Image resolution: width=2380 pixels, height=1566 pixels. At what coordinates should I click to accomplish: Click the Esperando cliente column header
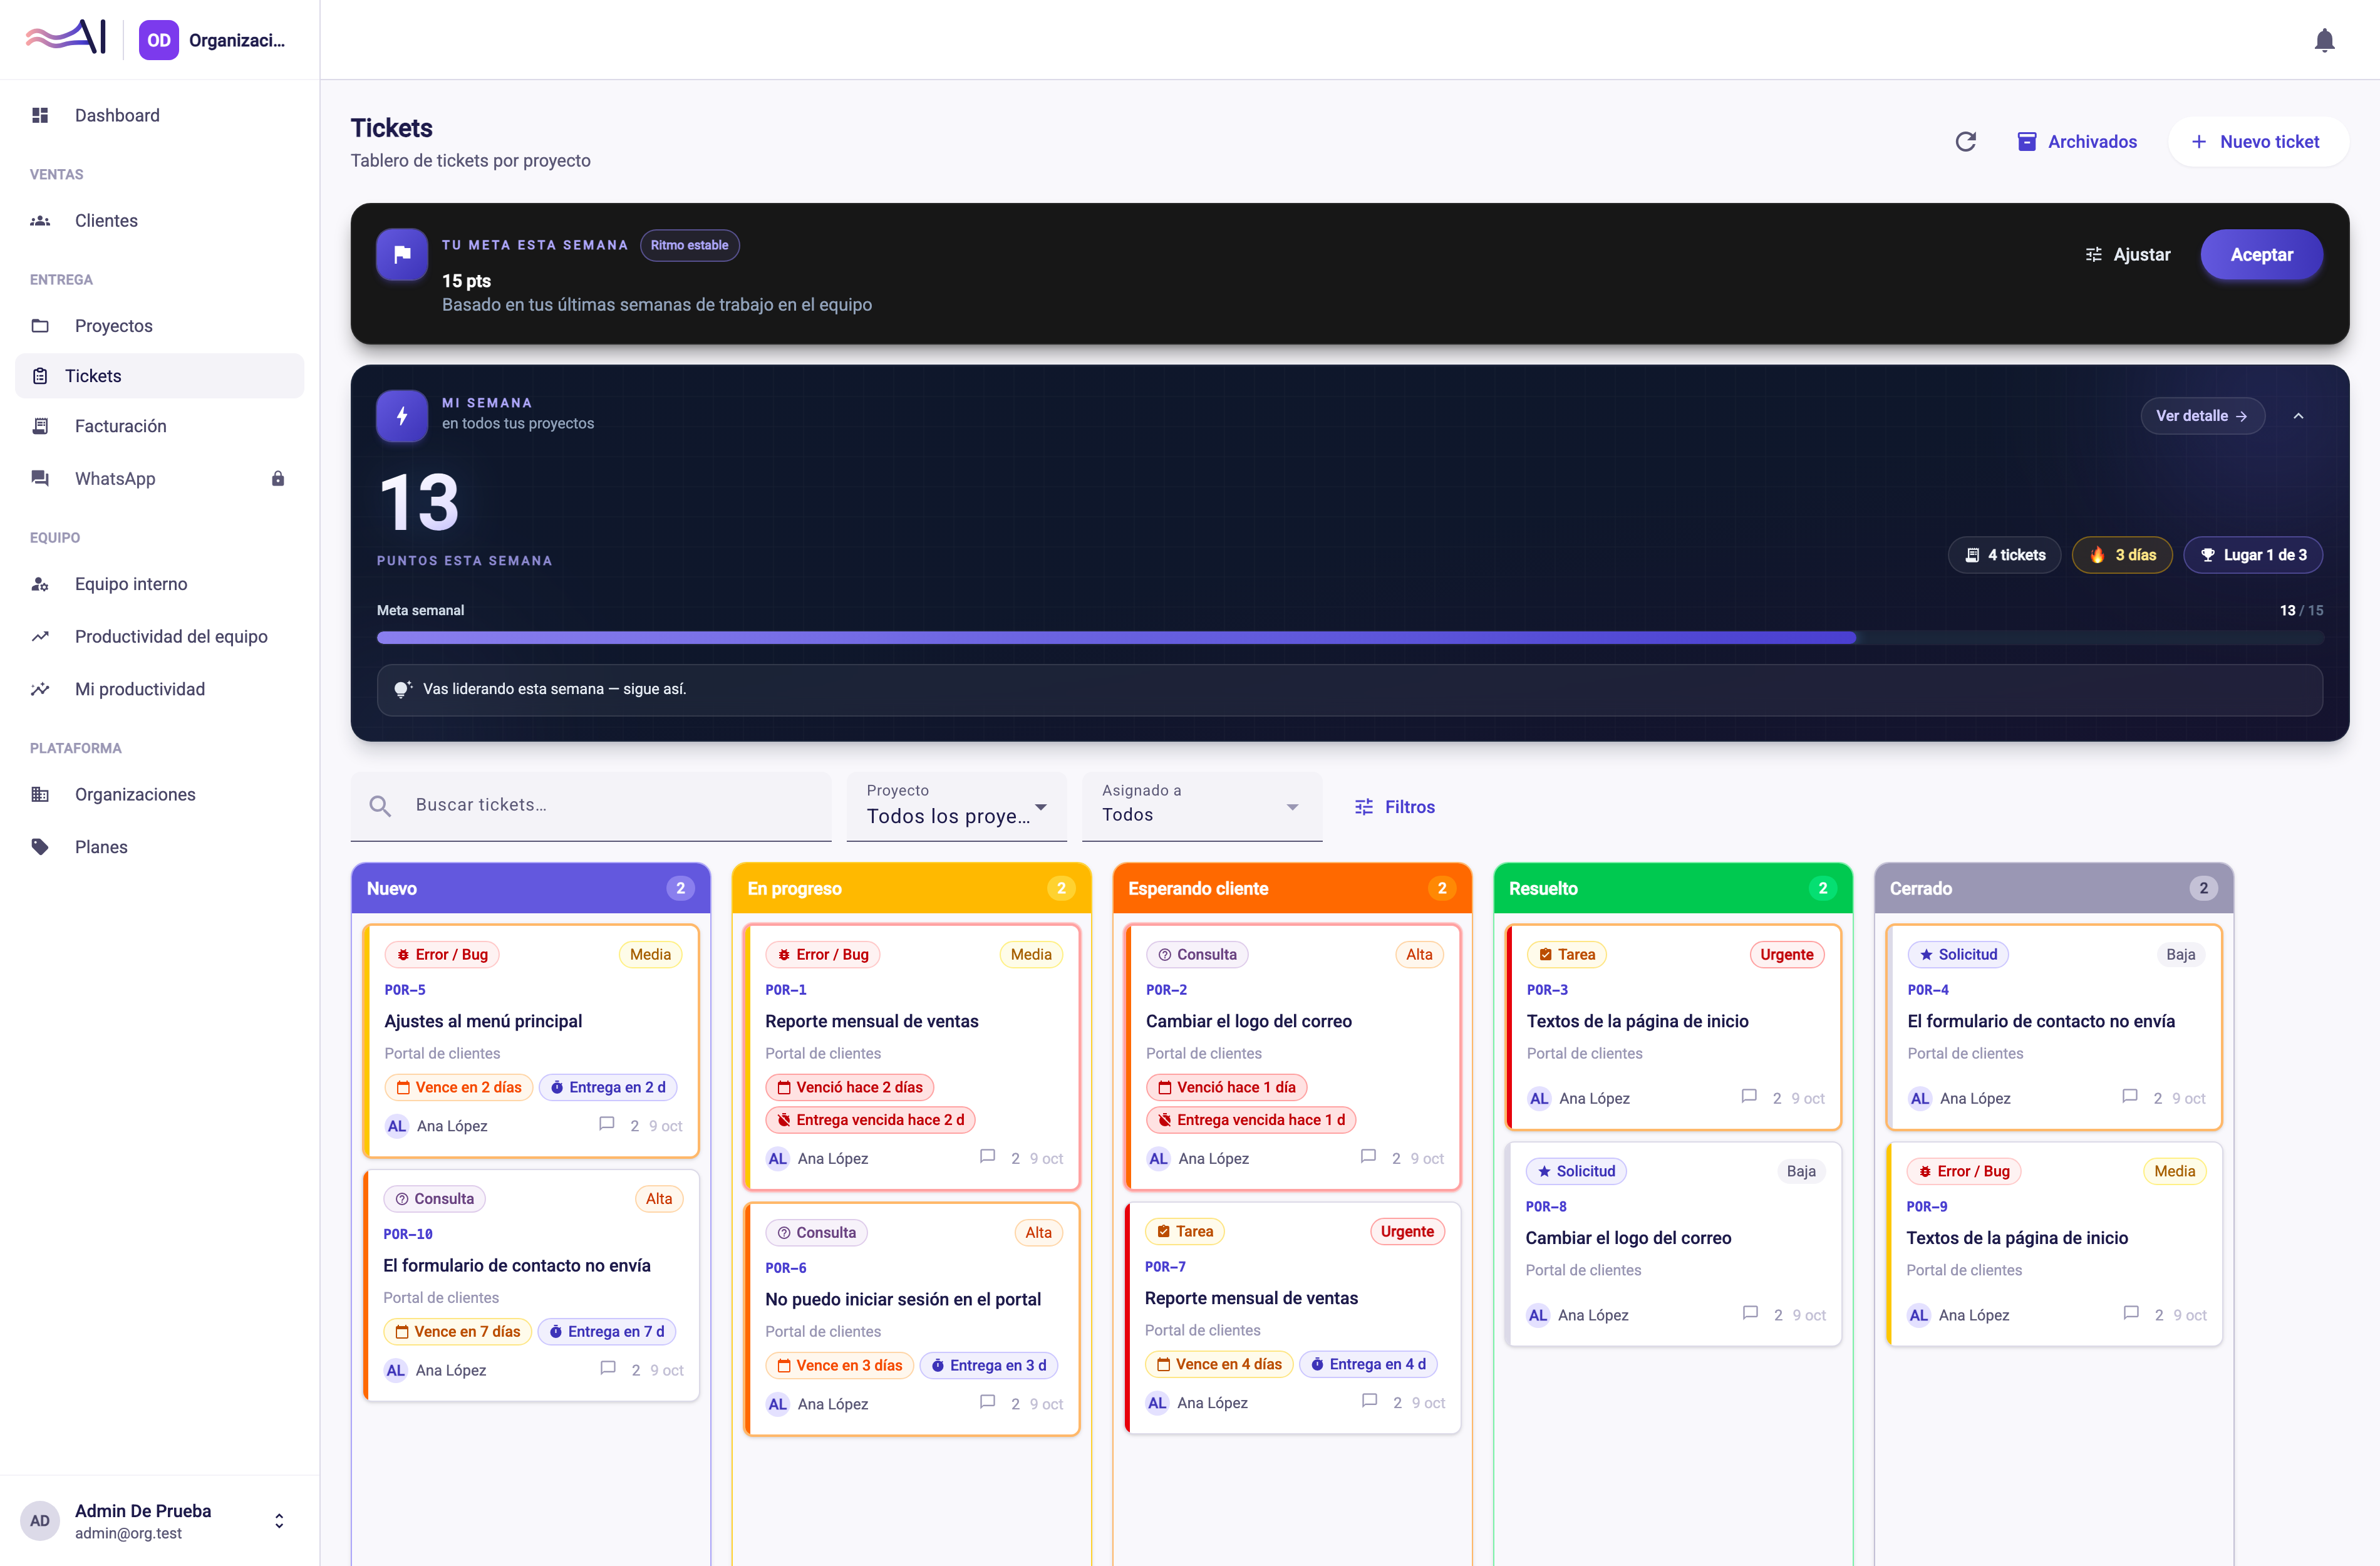[1292, 888]
